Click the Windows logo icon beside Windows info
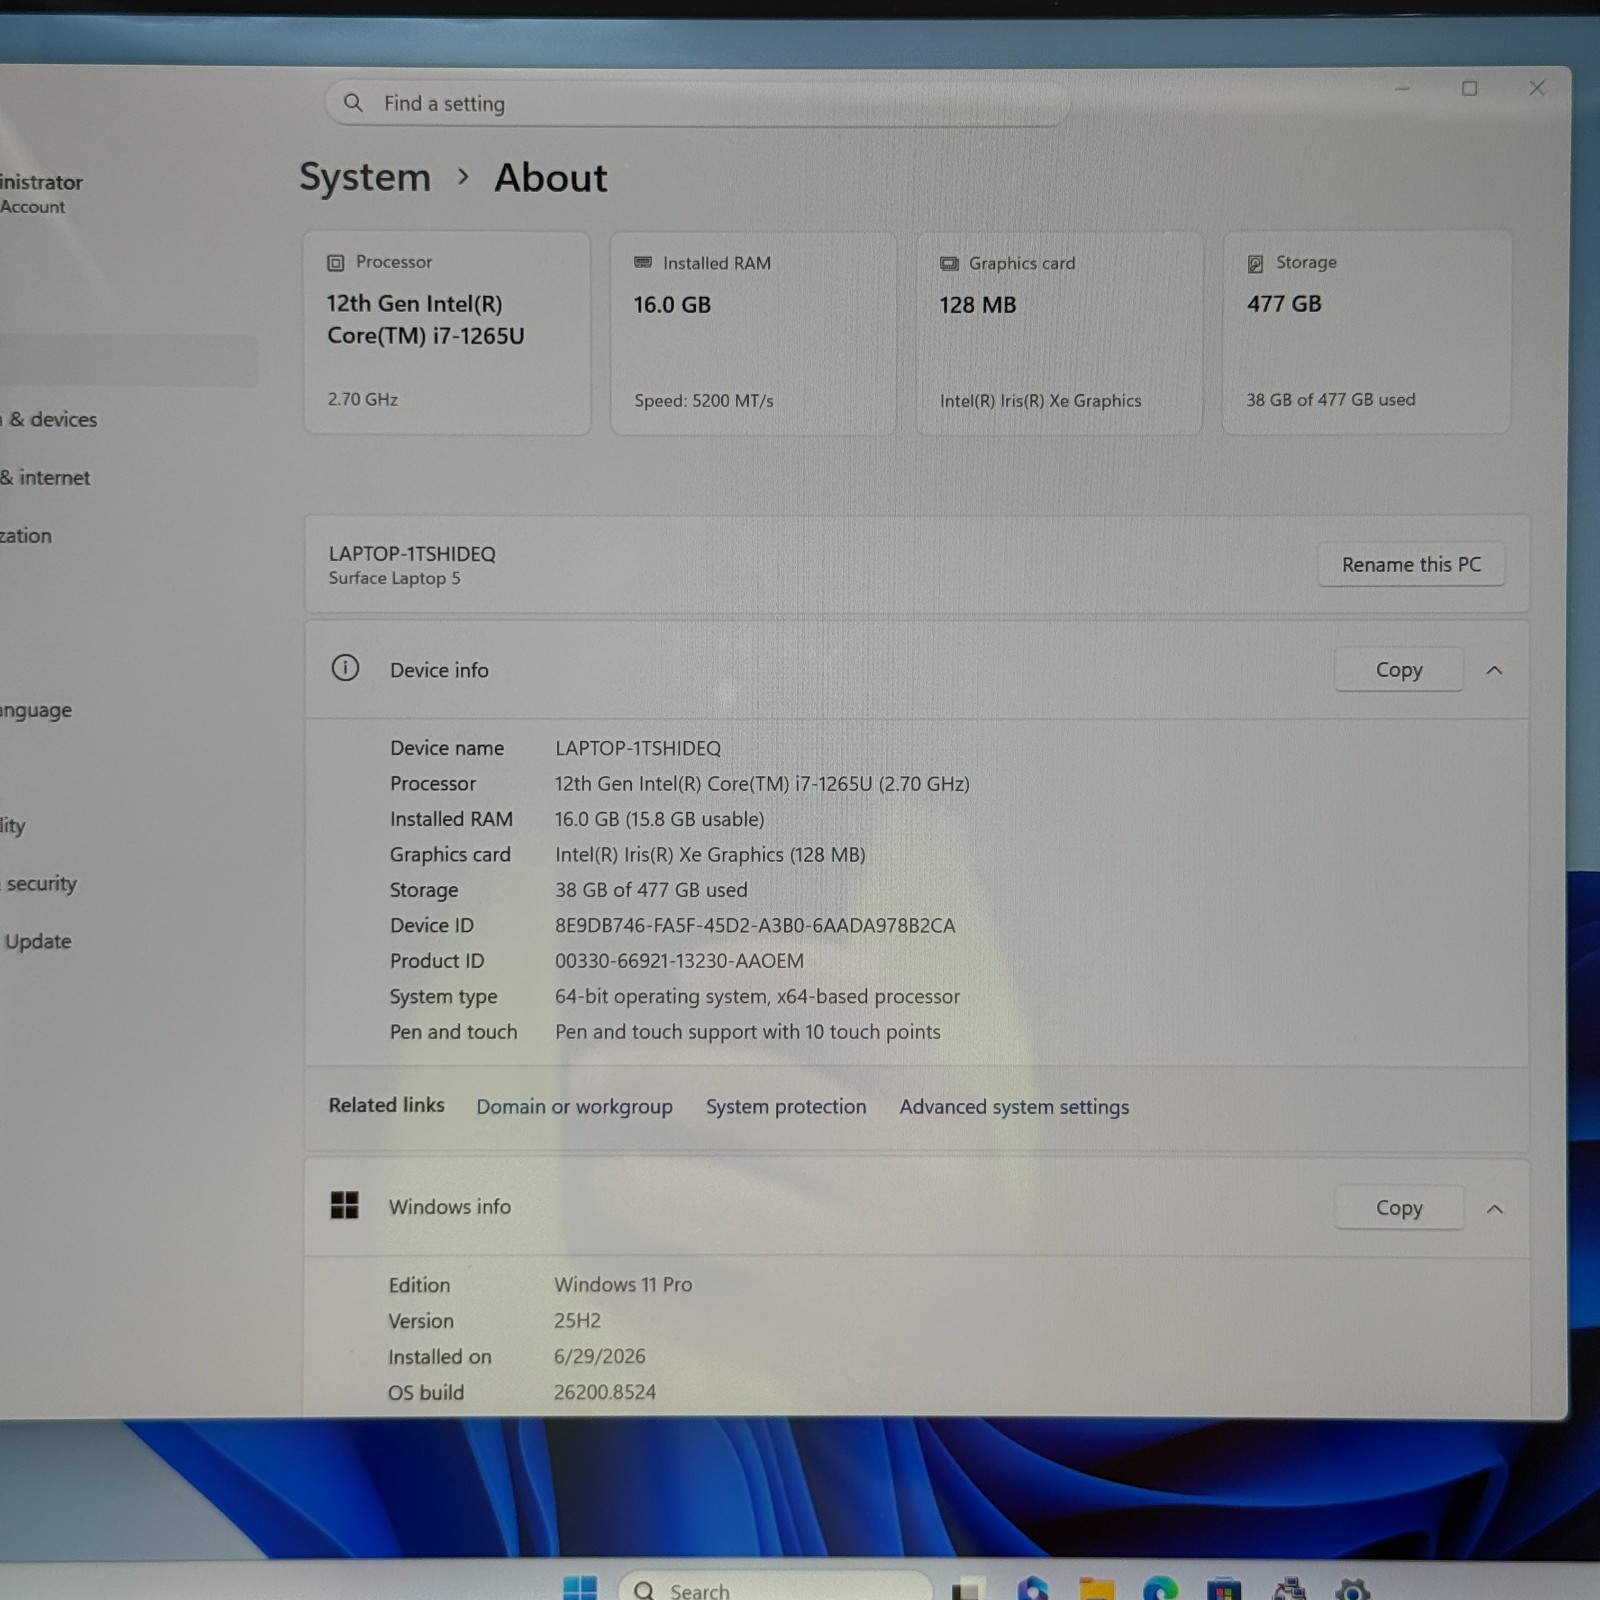 pos(344,1205)
